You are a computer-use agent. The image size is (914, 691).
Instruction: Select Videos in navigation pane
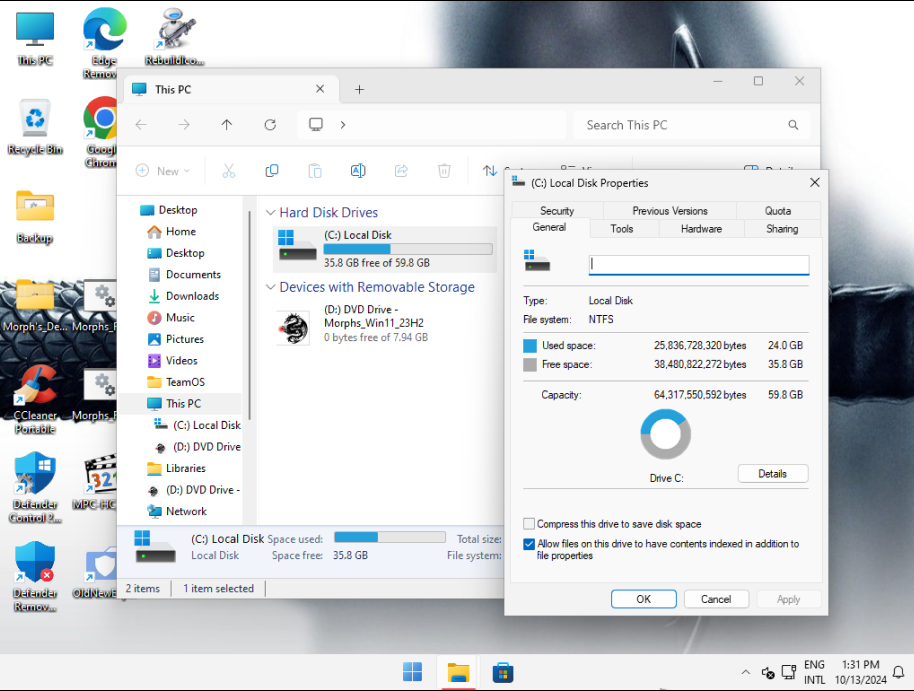pyautogui.click(x=181, y=361)
